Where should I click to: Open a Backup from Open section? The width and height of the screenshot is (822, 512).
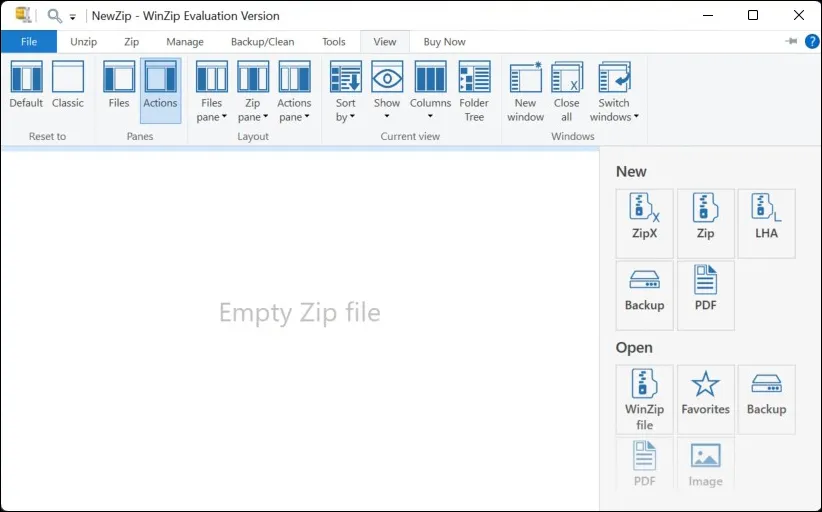(x=766, y=399)
